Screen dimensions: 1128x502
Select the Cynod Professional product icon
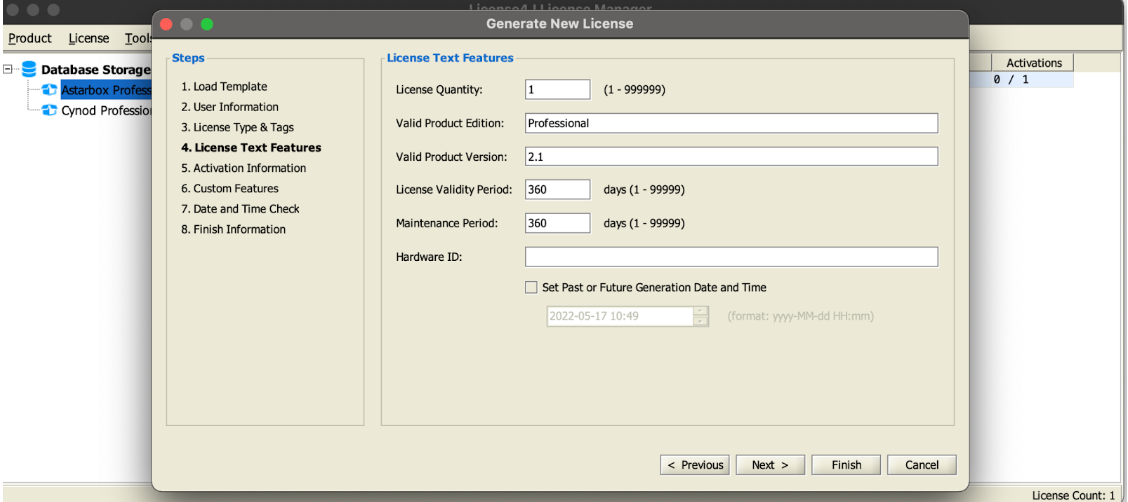50,109
